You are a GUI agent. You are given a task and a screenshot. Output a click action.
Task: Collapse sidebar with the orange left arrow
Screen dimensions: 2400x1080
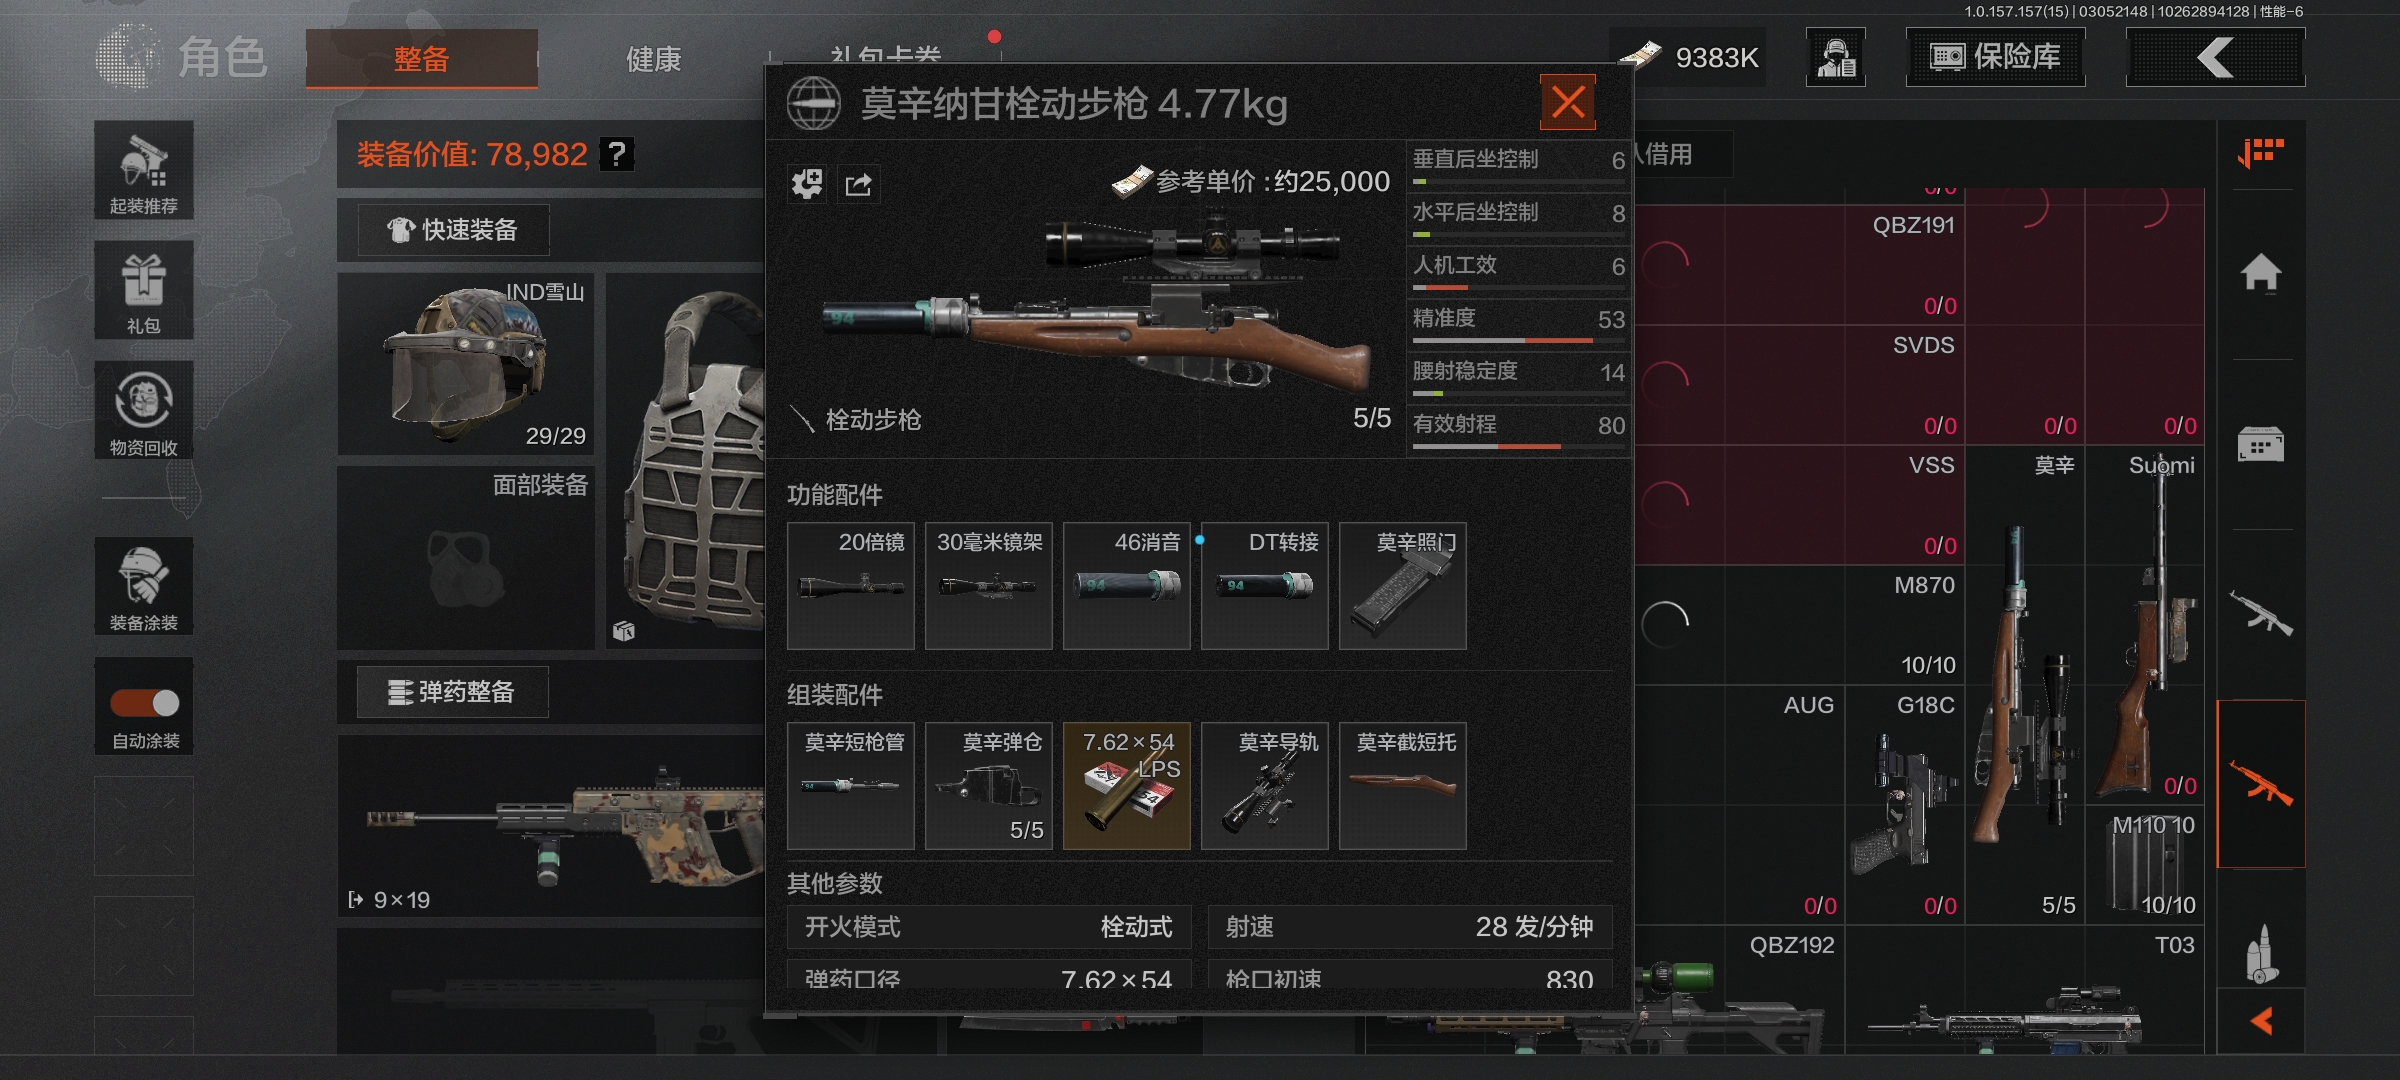point(2261,1021)
